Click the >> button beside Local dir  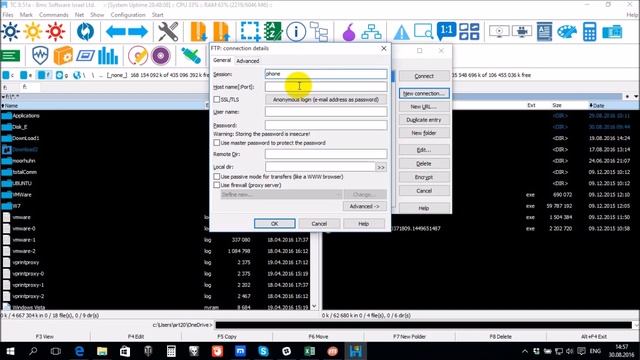pos(380,167)
